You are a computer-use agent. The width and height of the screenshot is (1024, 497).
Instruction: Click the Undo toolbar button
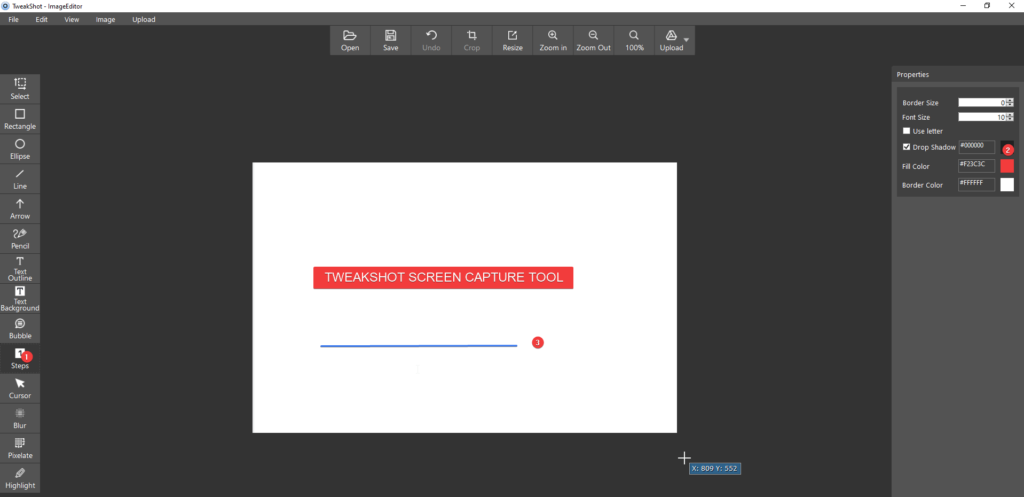tap(431, 40)
